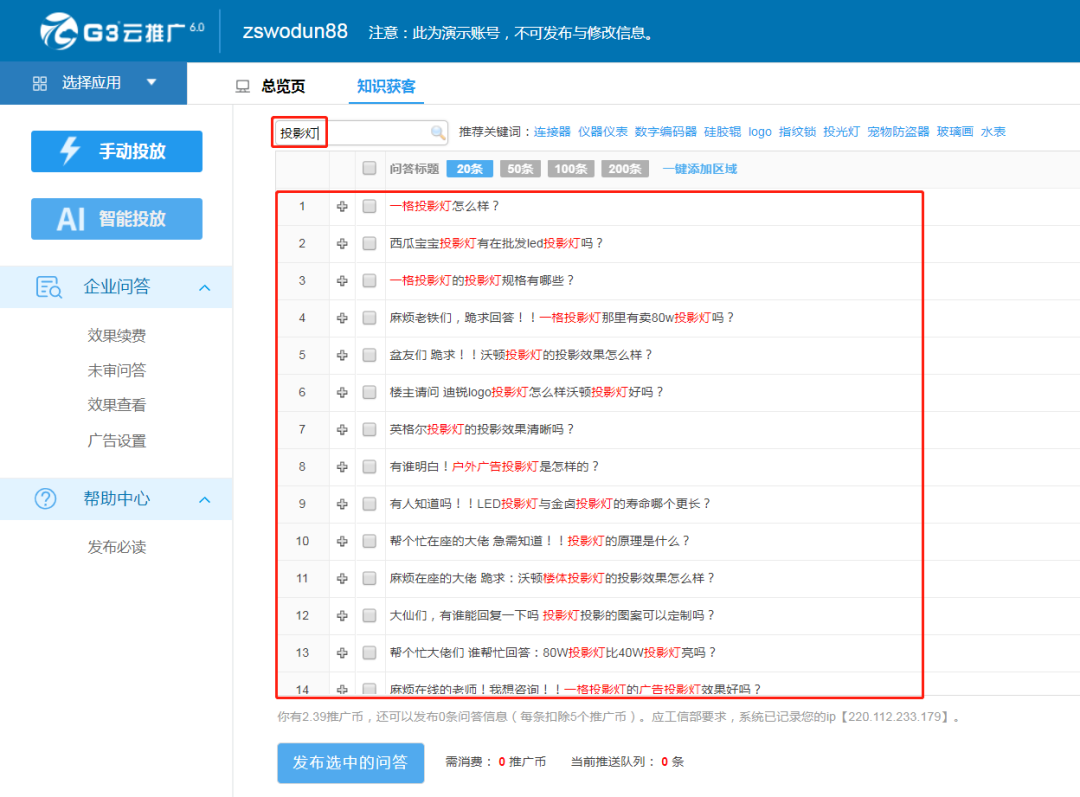Image resolution: width=1080 pixels, height=797 pixels.
Task: Click recommended keyword 指纹锁
Action: click(x=798, y=132)
